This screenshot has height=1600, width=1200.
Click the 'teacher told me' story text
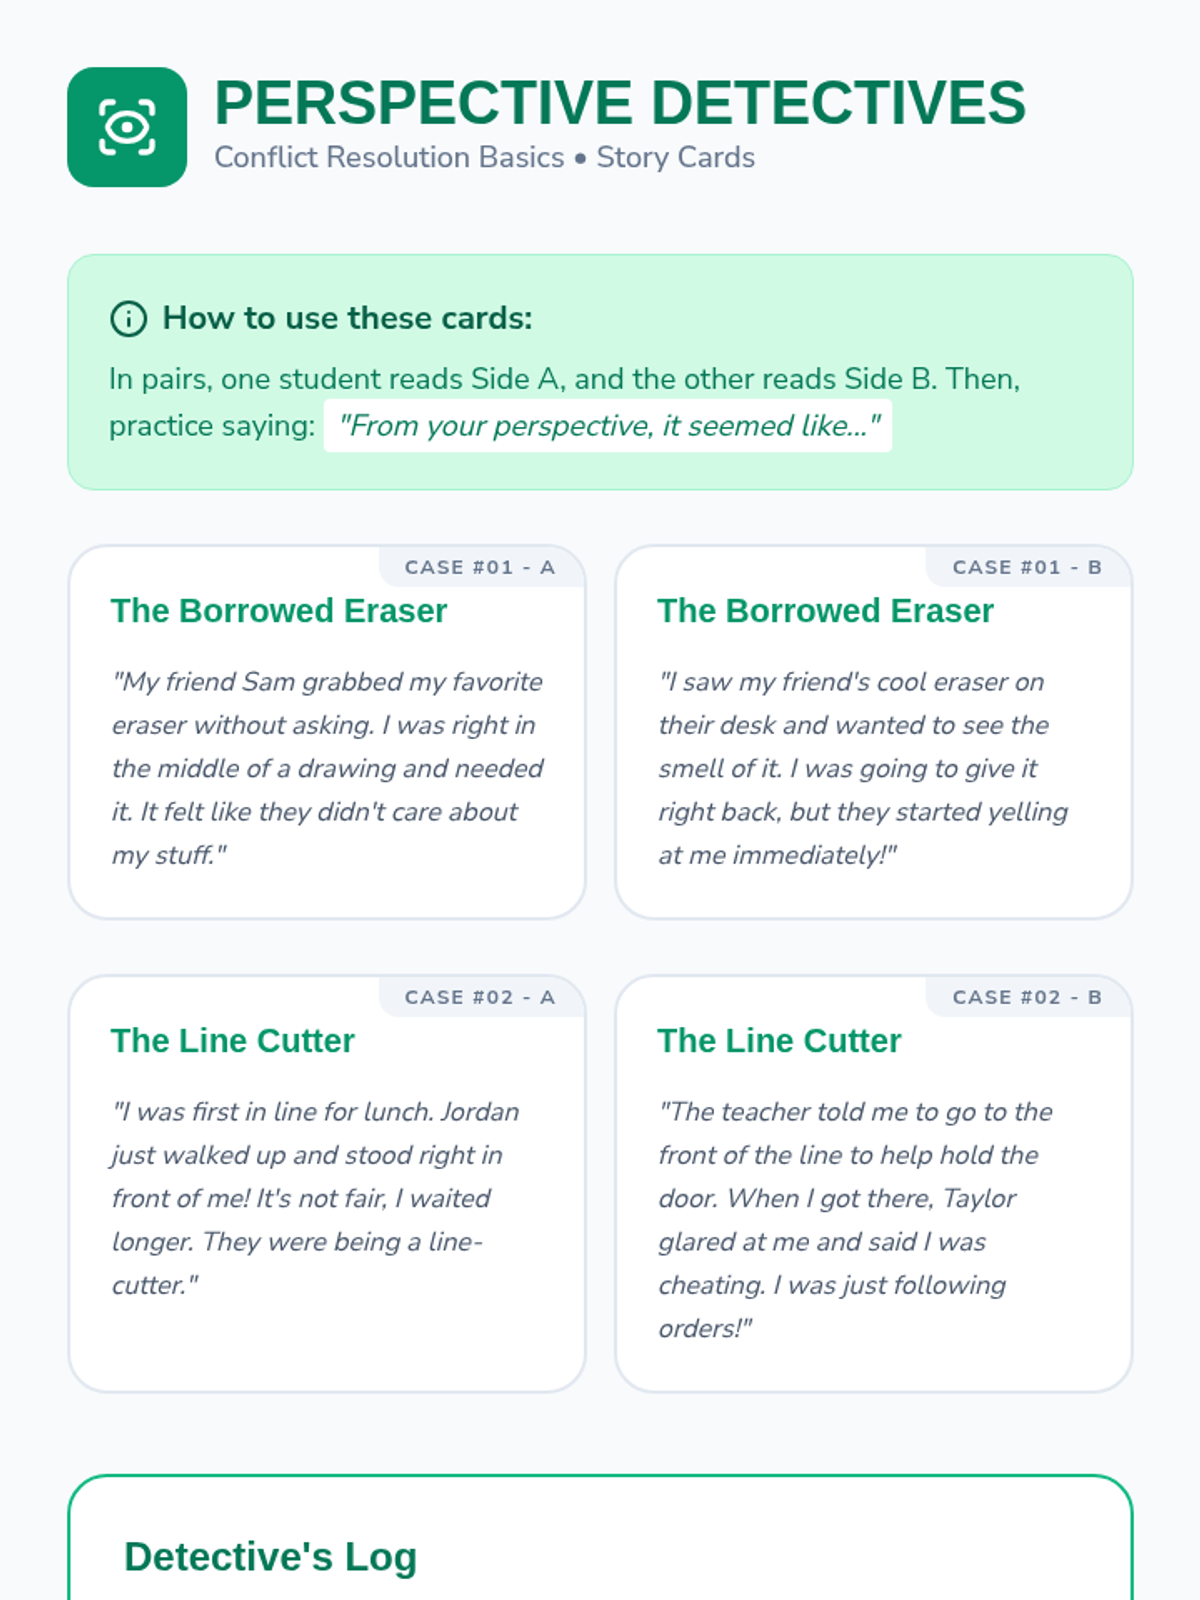tap(855, 1219)
